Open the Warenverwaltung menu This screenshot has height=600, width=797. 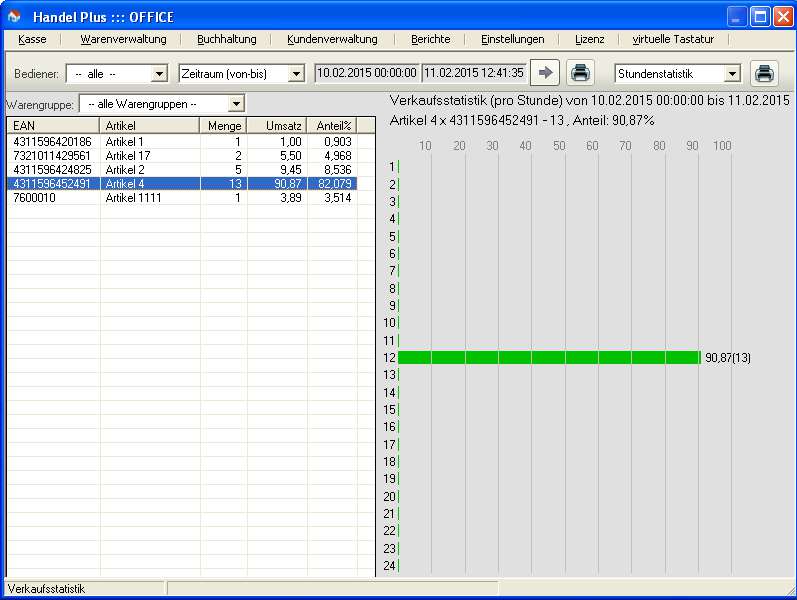[123, 39]
